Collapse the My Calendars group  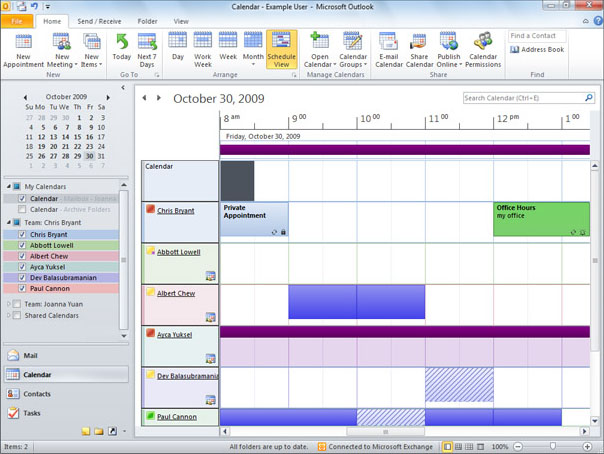point(9,186)
